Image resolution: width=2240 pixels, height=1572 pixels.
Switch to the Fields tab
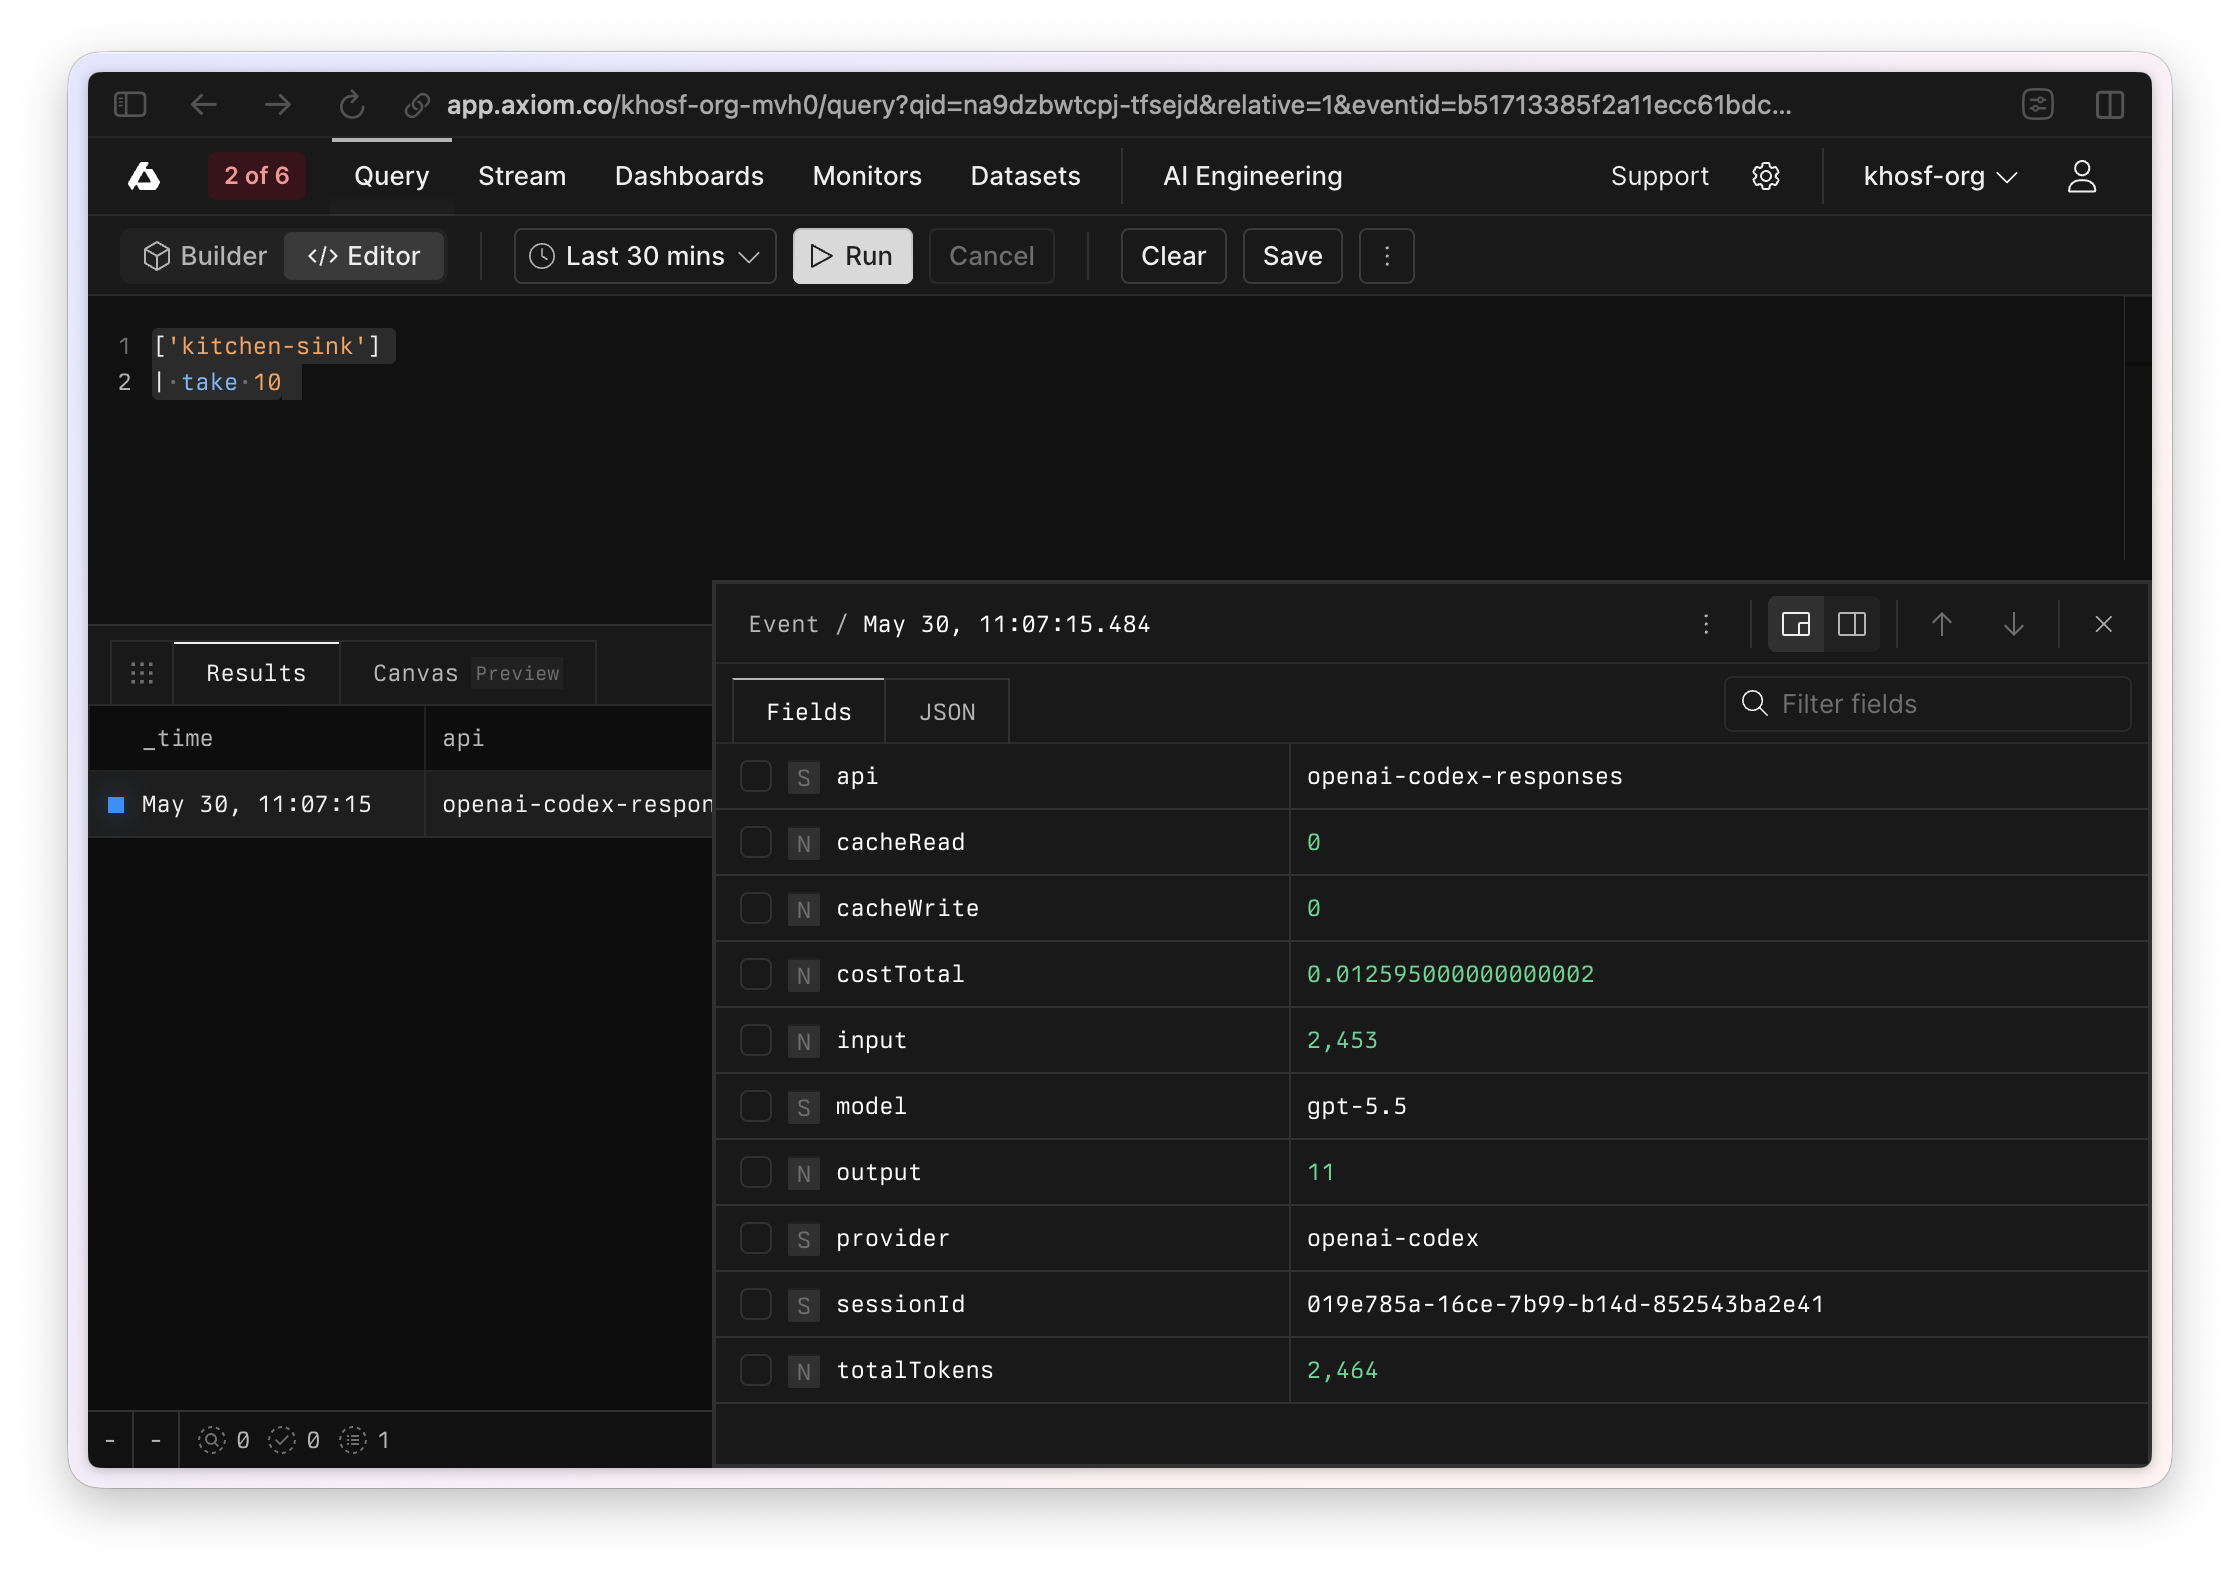tap(809, 711)
